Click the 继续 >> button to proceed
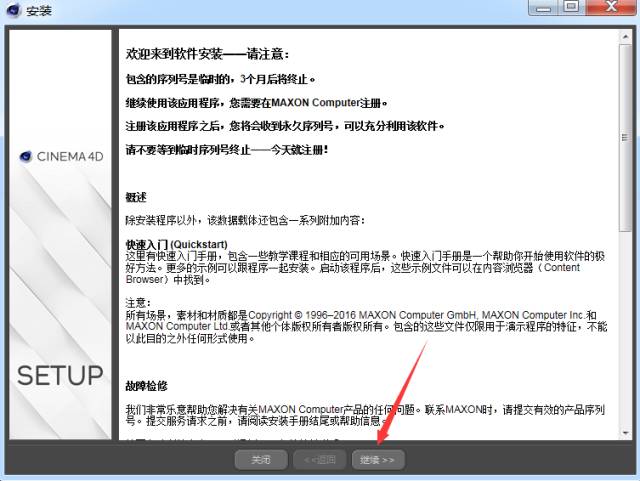 378,460
